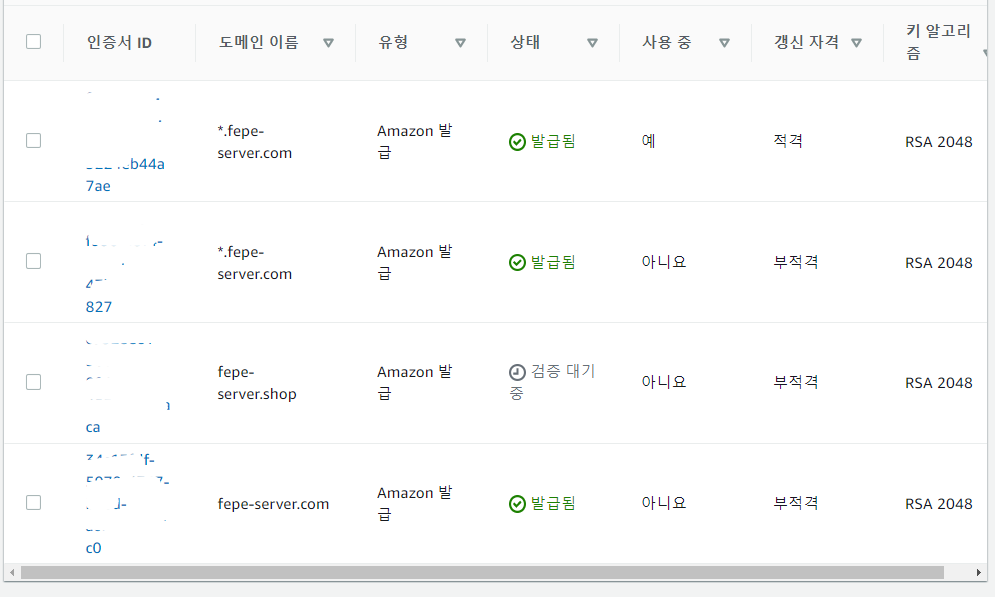
Task: Click the horizontal scrollbar track
Action: coord(482,572)
